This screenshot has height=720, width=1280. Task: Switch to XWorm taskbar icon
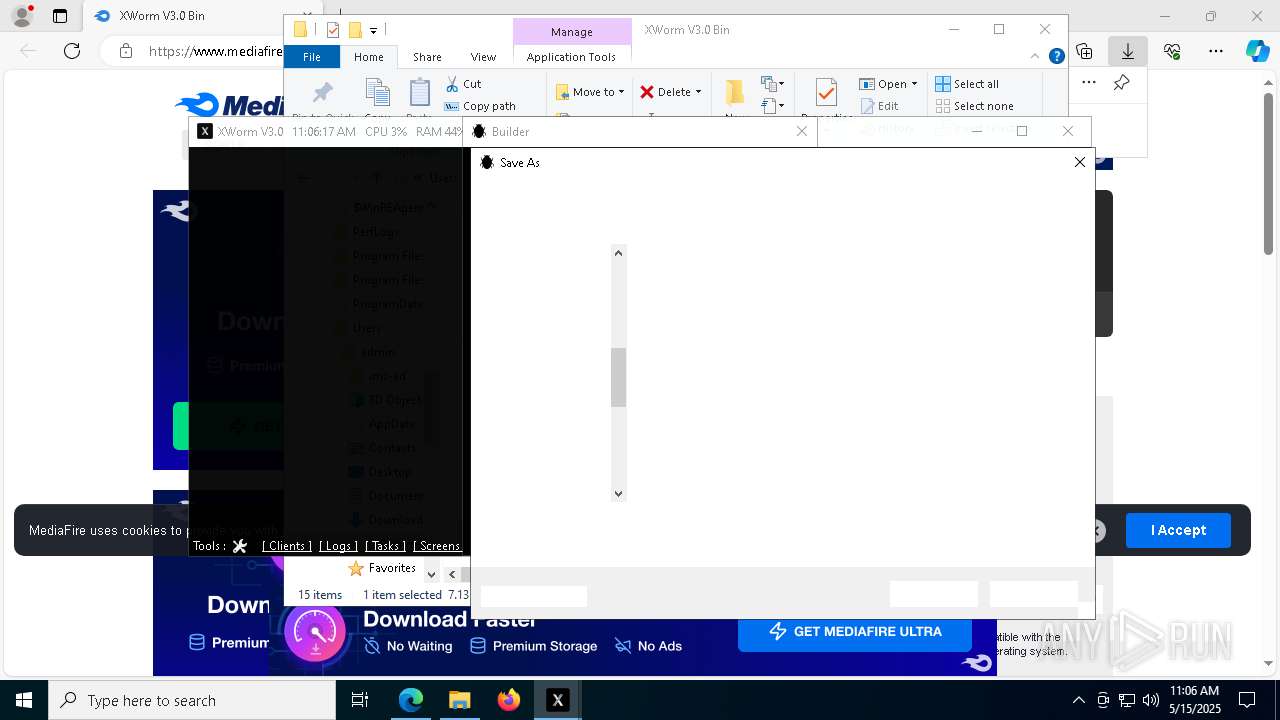pos(558,700)
